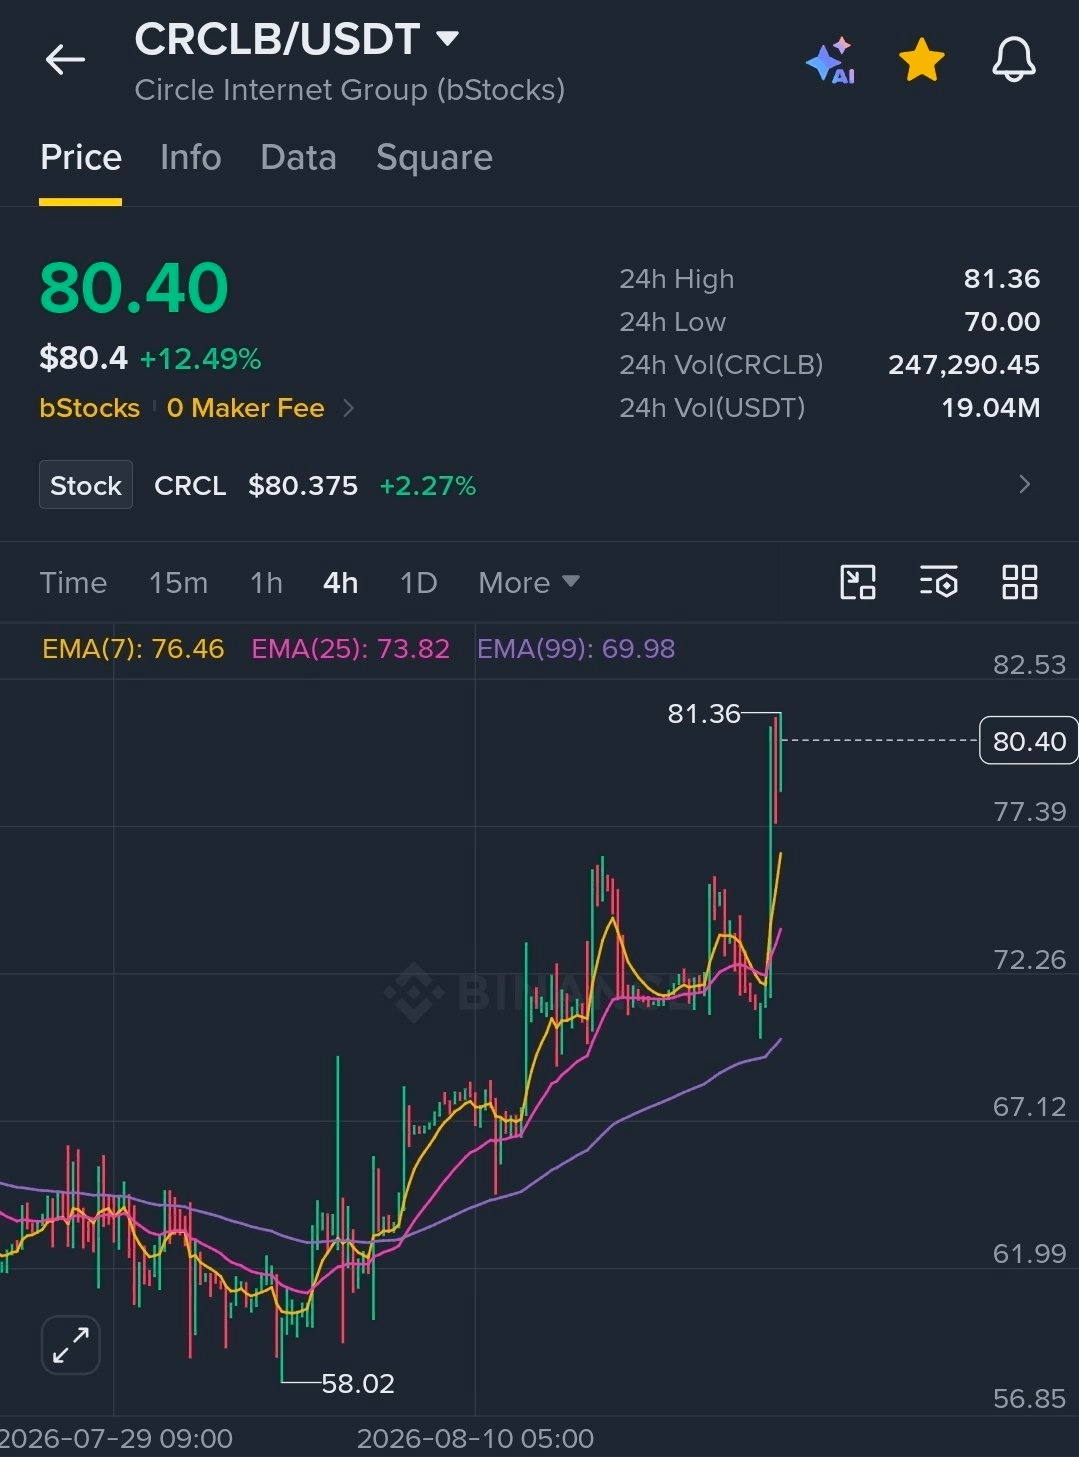
Task: Open the More intervals dropdown
Action: 529,583
